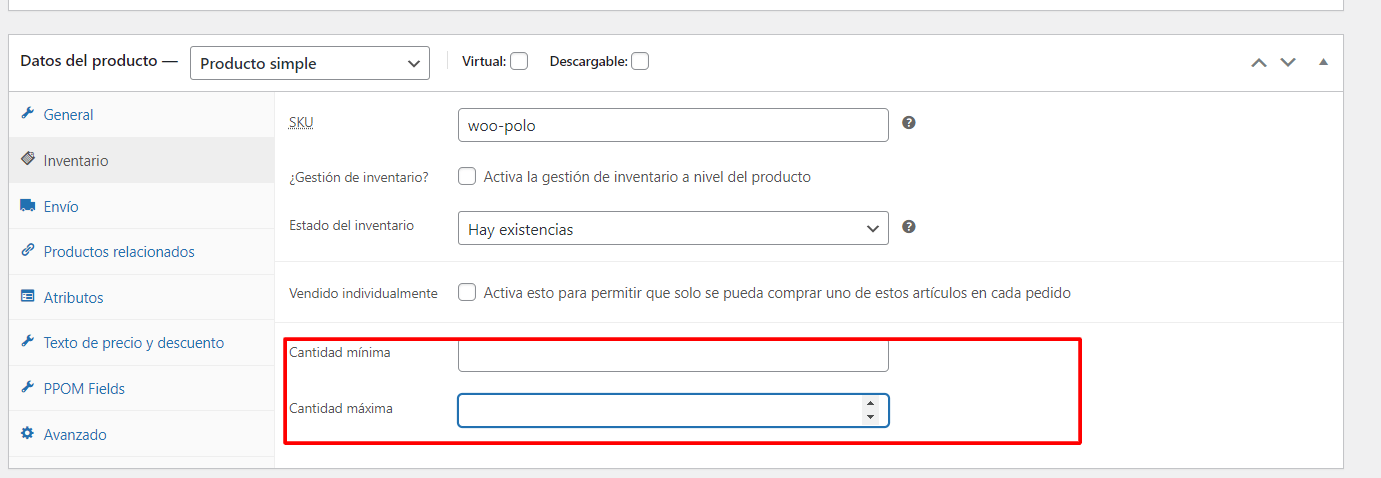Click the Envío truck icon

click(x=28, y=206)
